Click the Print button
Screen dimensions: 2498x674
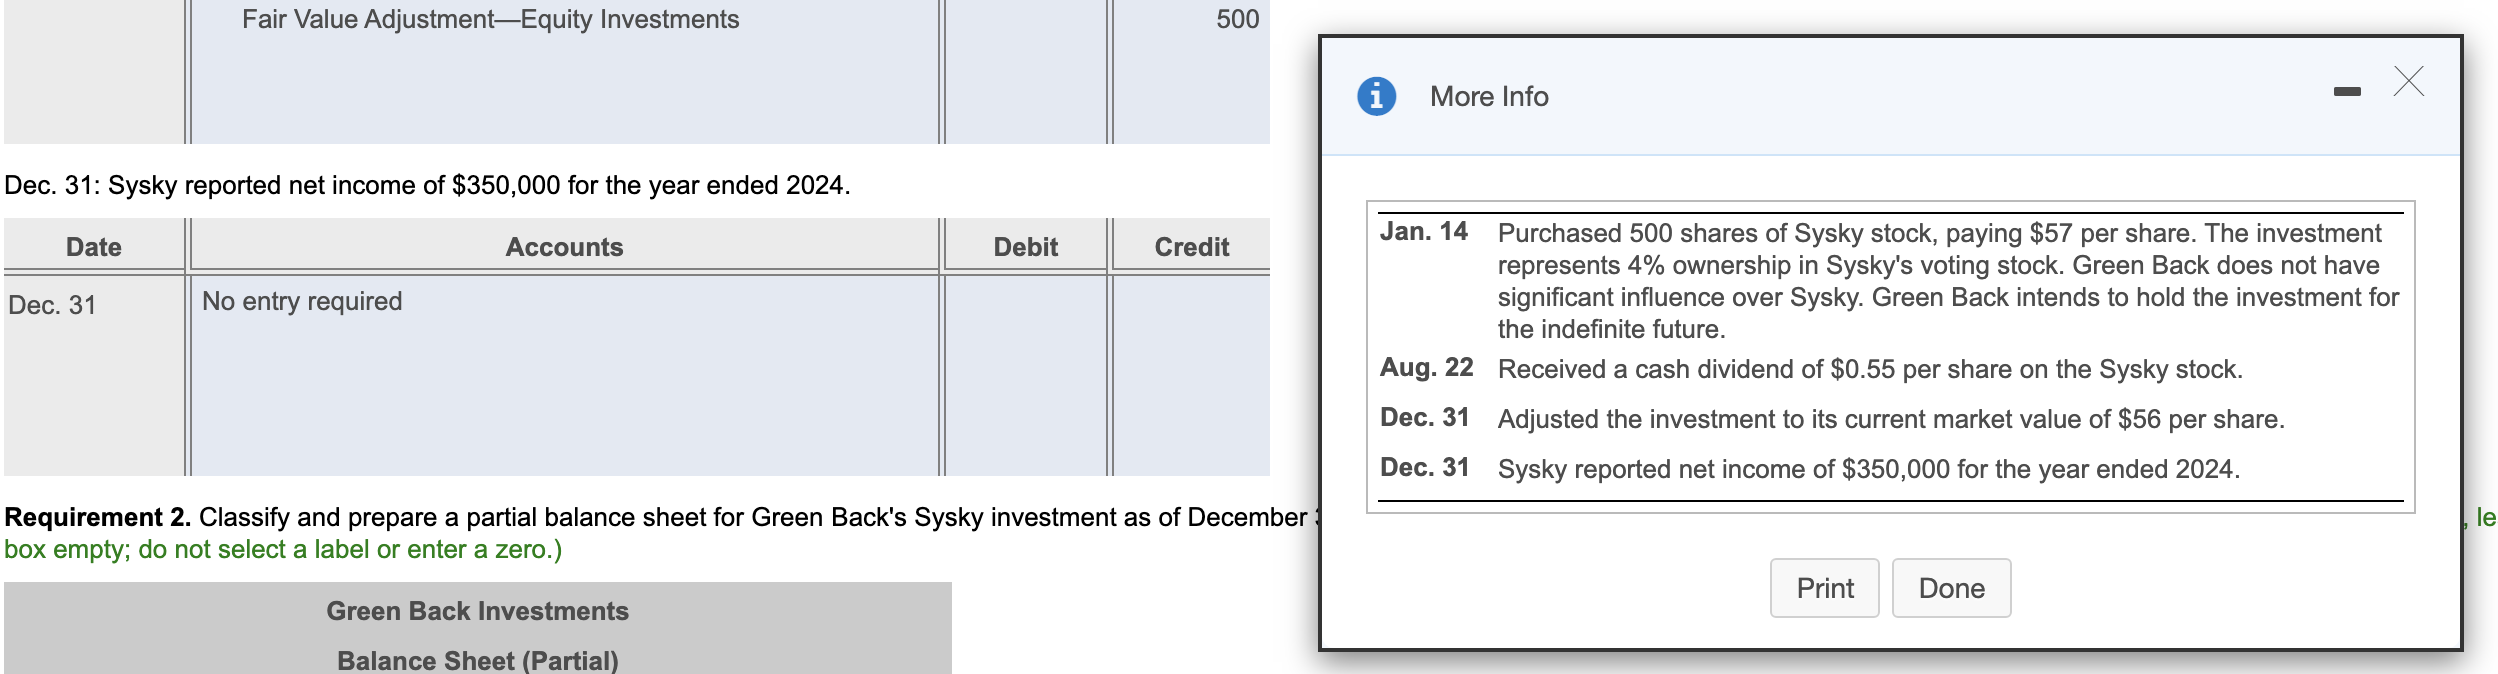(1824, 588)
